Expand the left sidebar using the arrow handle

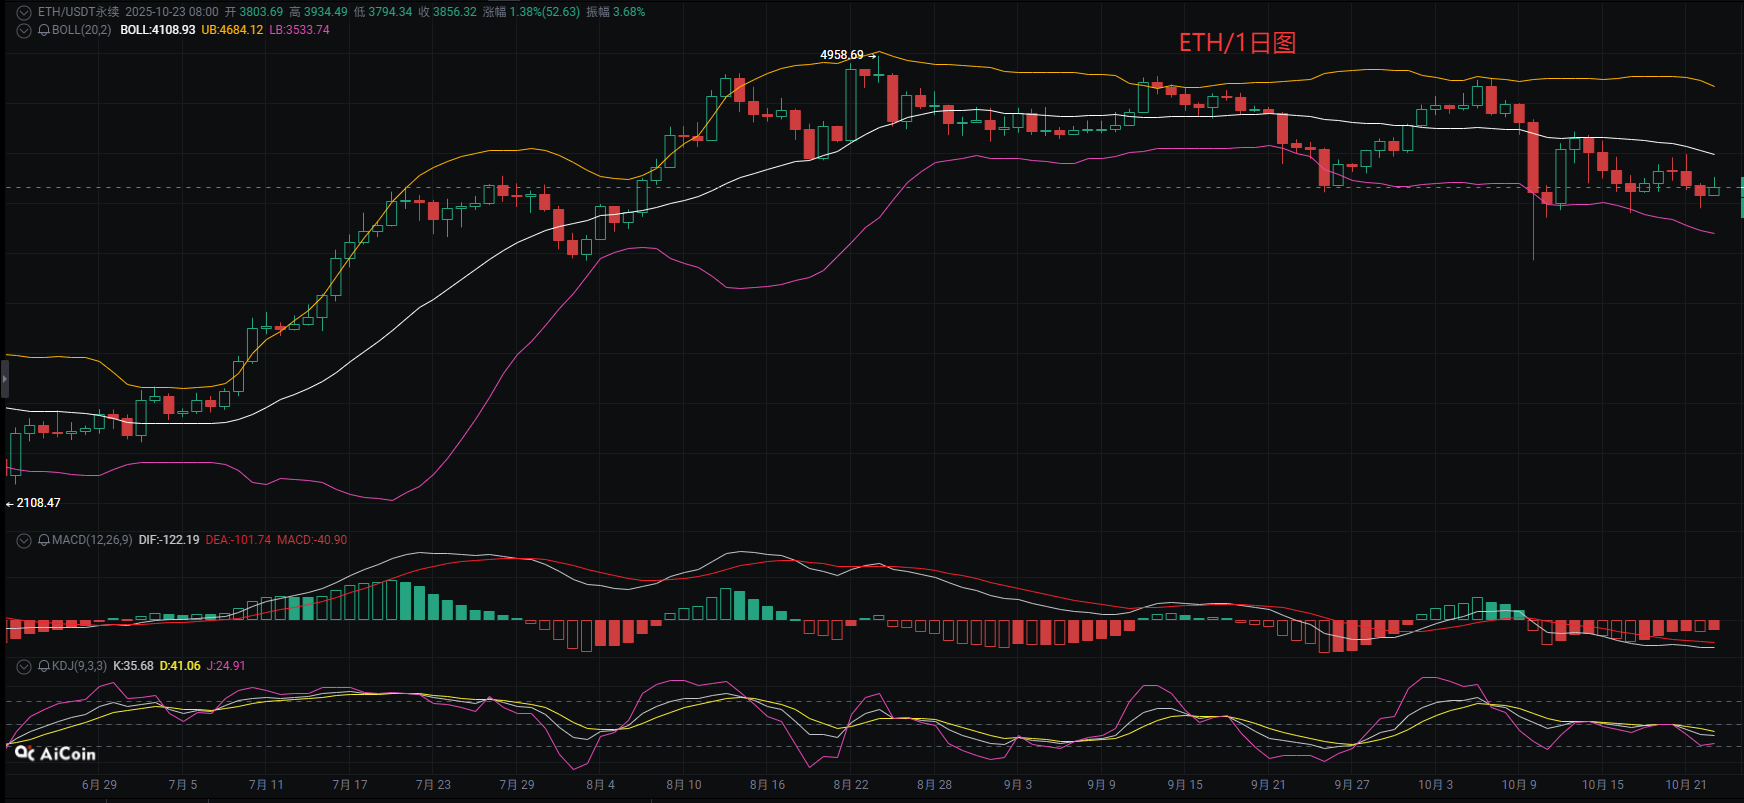(x=4, y=380)
